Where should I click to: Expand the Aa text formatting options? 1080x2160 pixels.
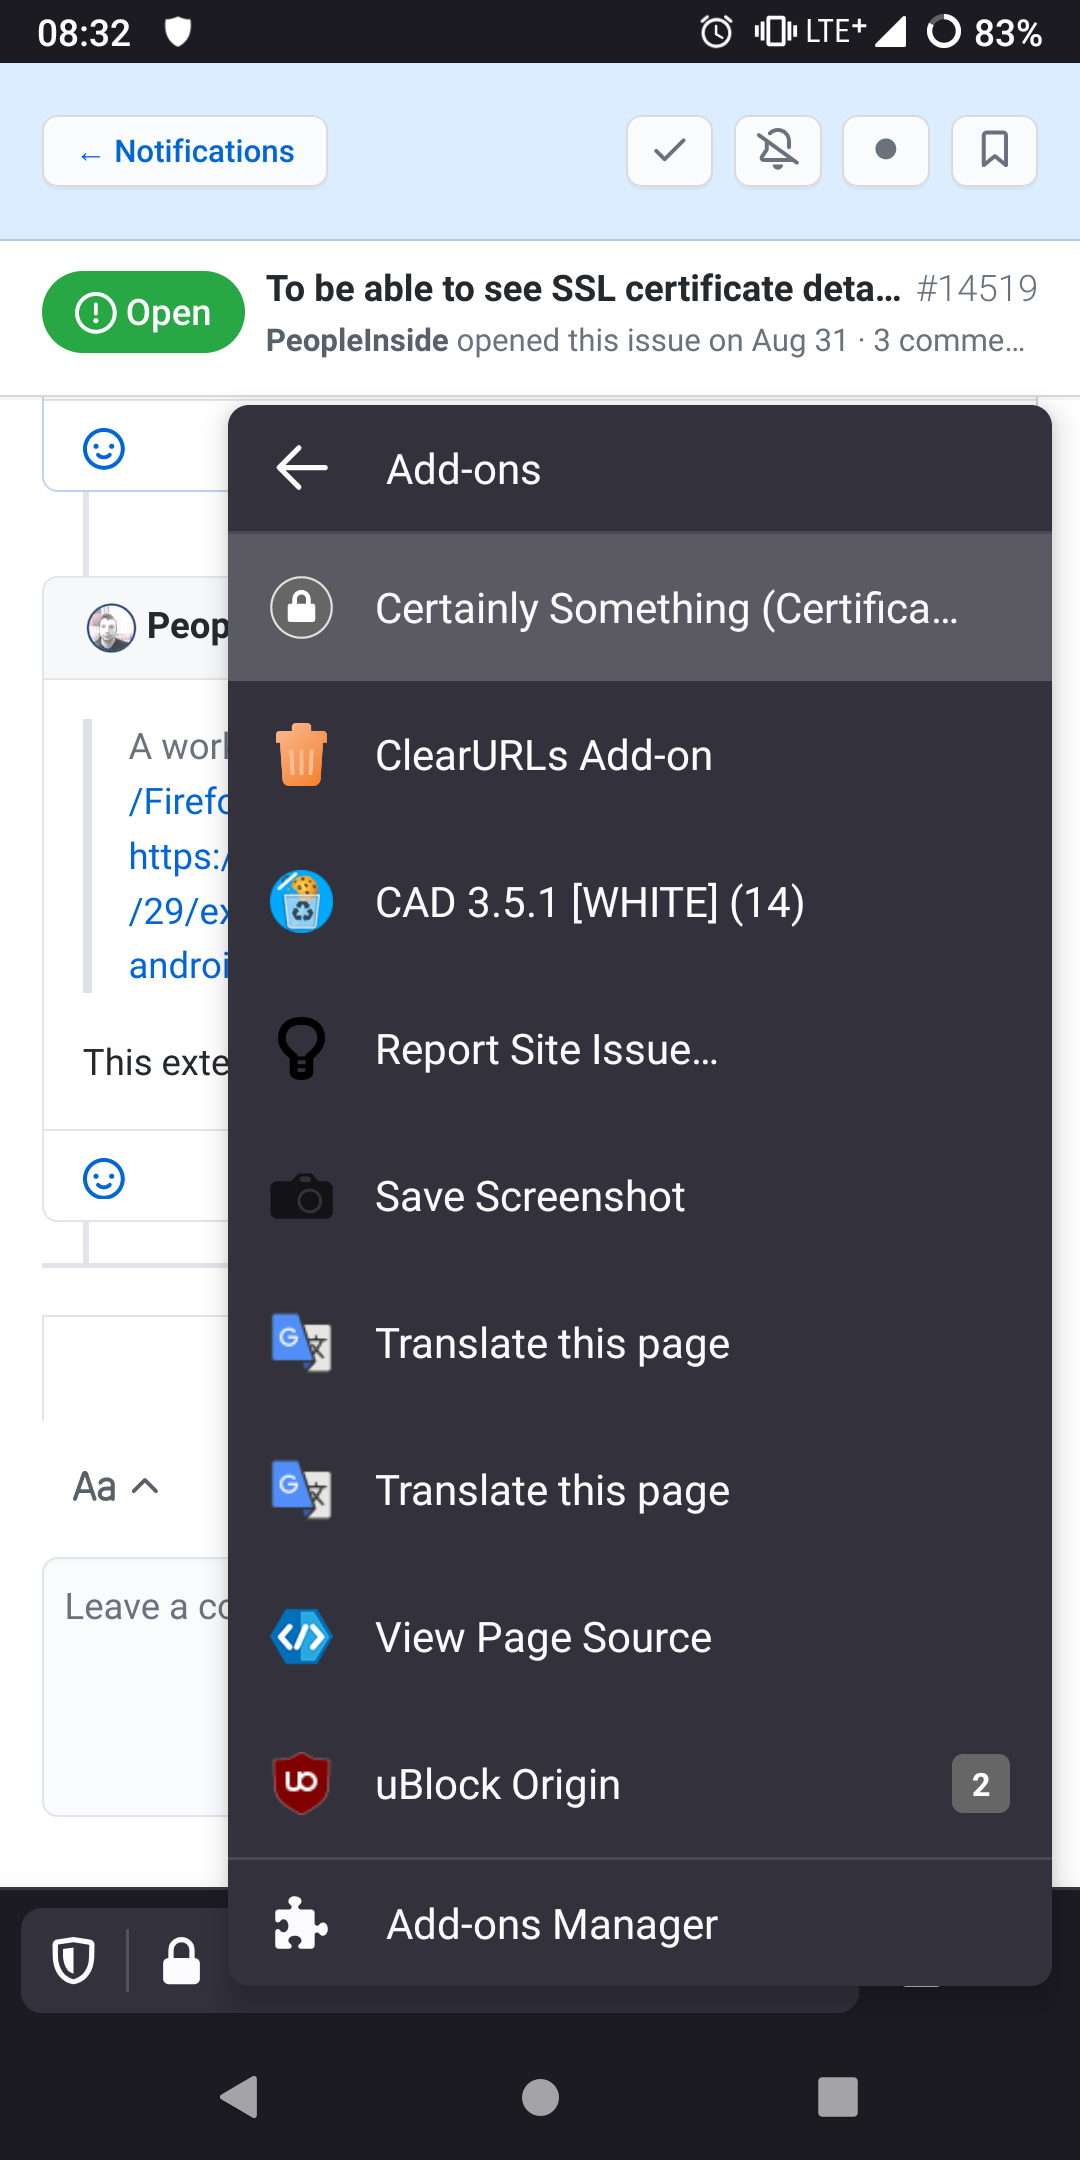tap(116, 1487)
